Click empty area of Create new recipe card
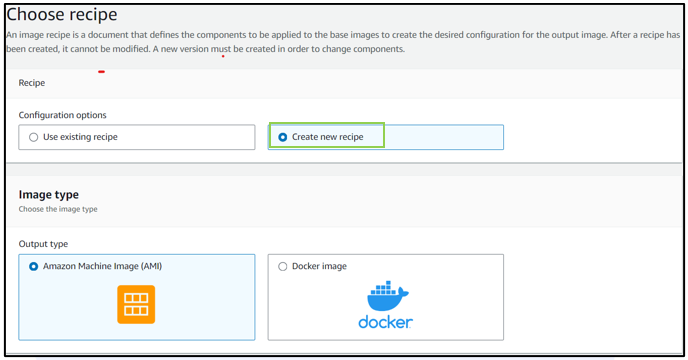Screen dimensions: 688x360 pyautogui.click(x=443, y=137)
